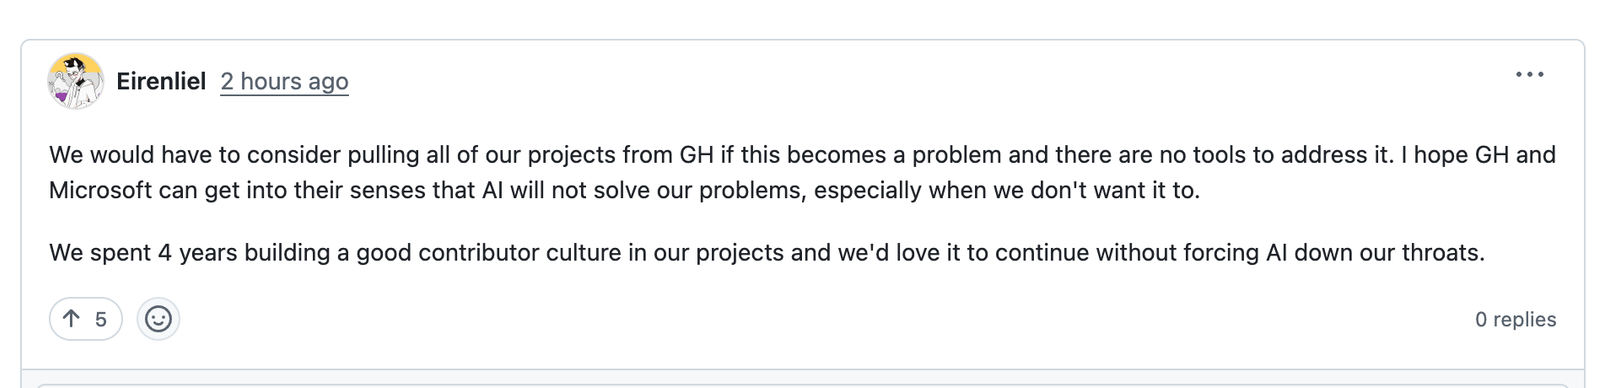Click the words "AI will not solve our problems"

(x=643, y=190)
